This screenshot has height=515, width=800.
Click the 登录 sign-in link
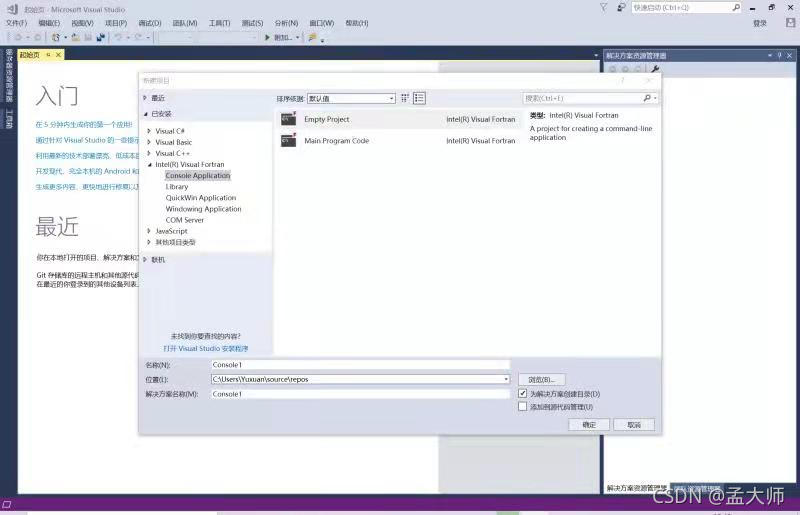point(760,23)
